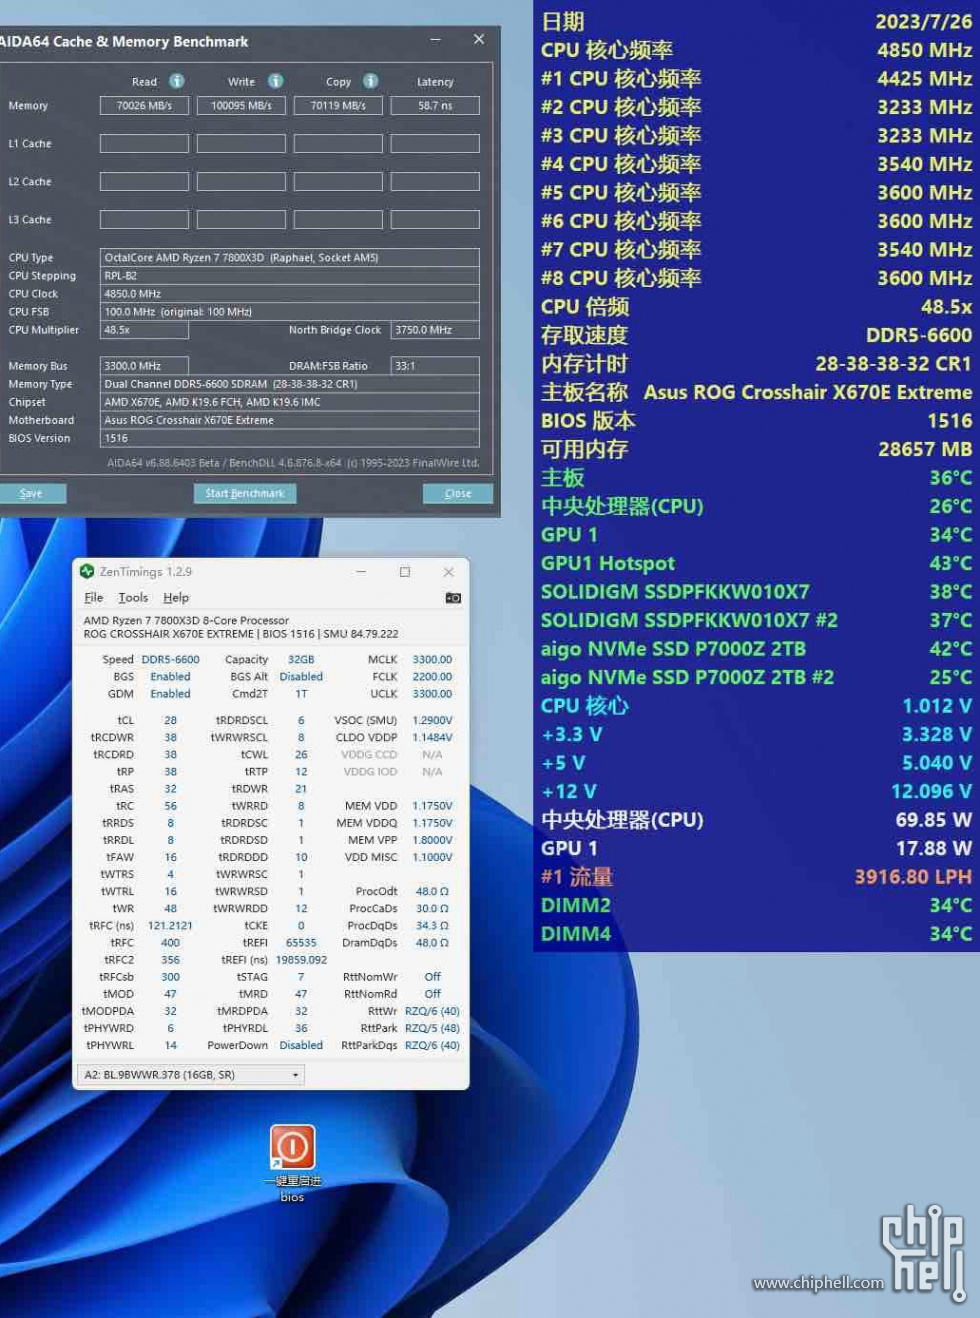Open the one-key restart BIOS desktop shortcut
This screenshot has width=980, height=1318.
pos(292,1162)
